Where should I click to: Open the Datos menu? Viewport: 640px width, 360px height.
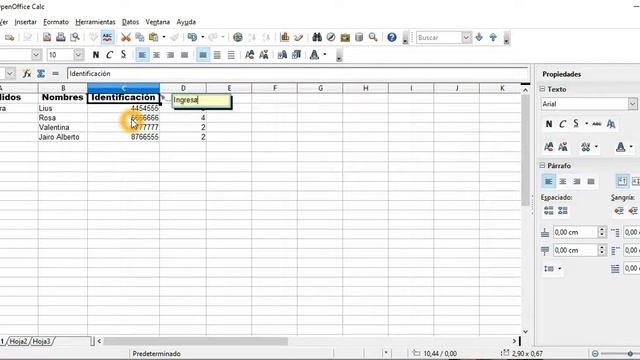point(130,22)
